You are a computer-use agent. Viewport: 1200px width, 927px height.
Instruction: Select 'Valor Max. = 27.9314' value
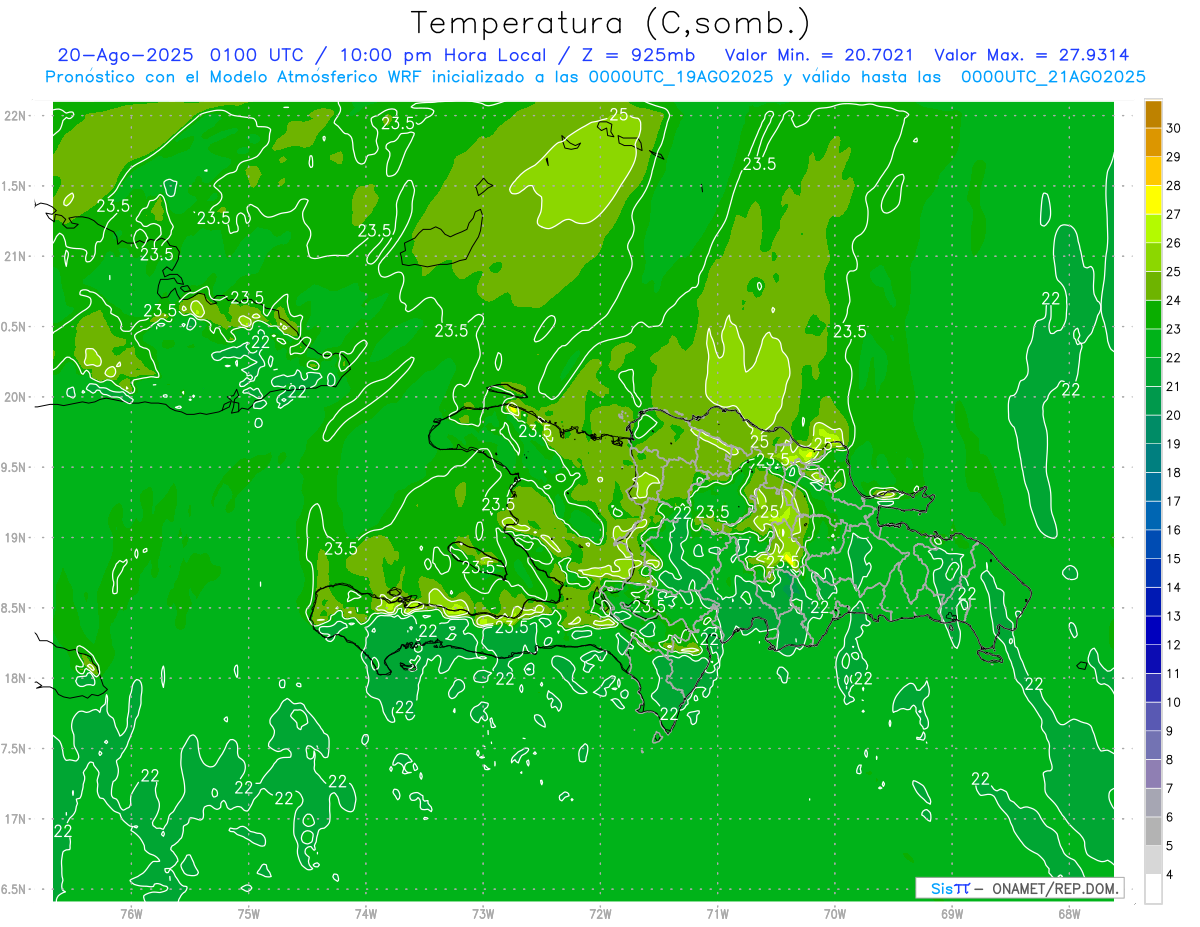point(1031,55)
